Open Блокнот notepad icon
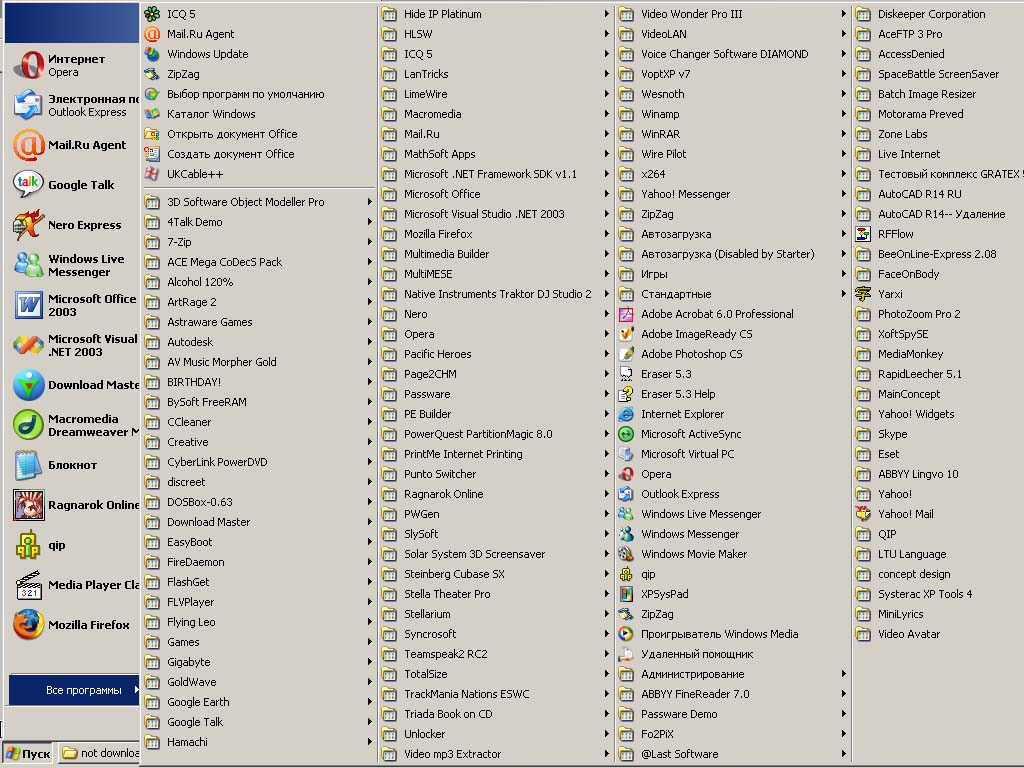 point(29,465)
